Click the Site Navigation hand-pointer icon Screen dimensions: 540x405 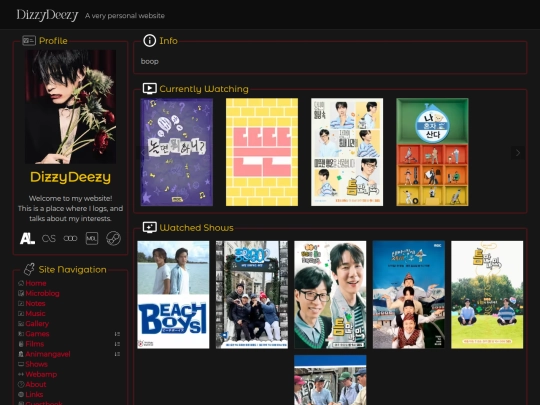click(x=29, y=269)
